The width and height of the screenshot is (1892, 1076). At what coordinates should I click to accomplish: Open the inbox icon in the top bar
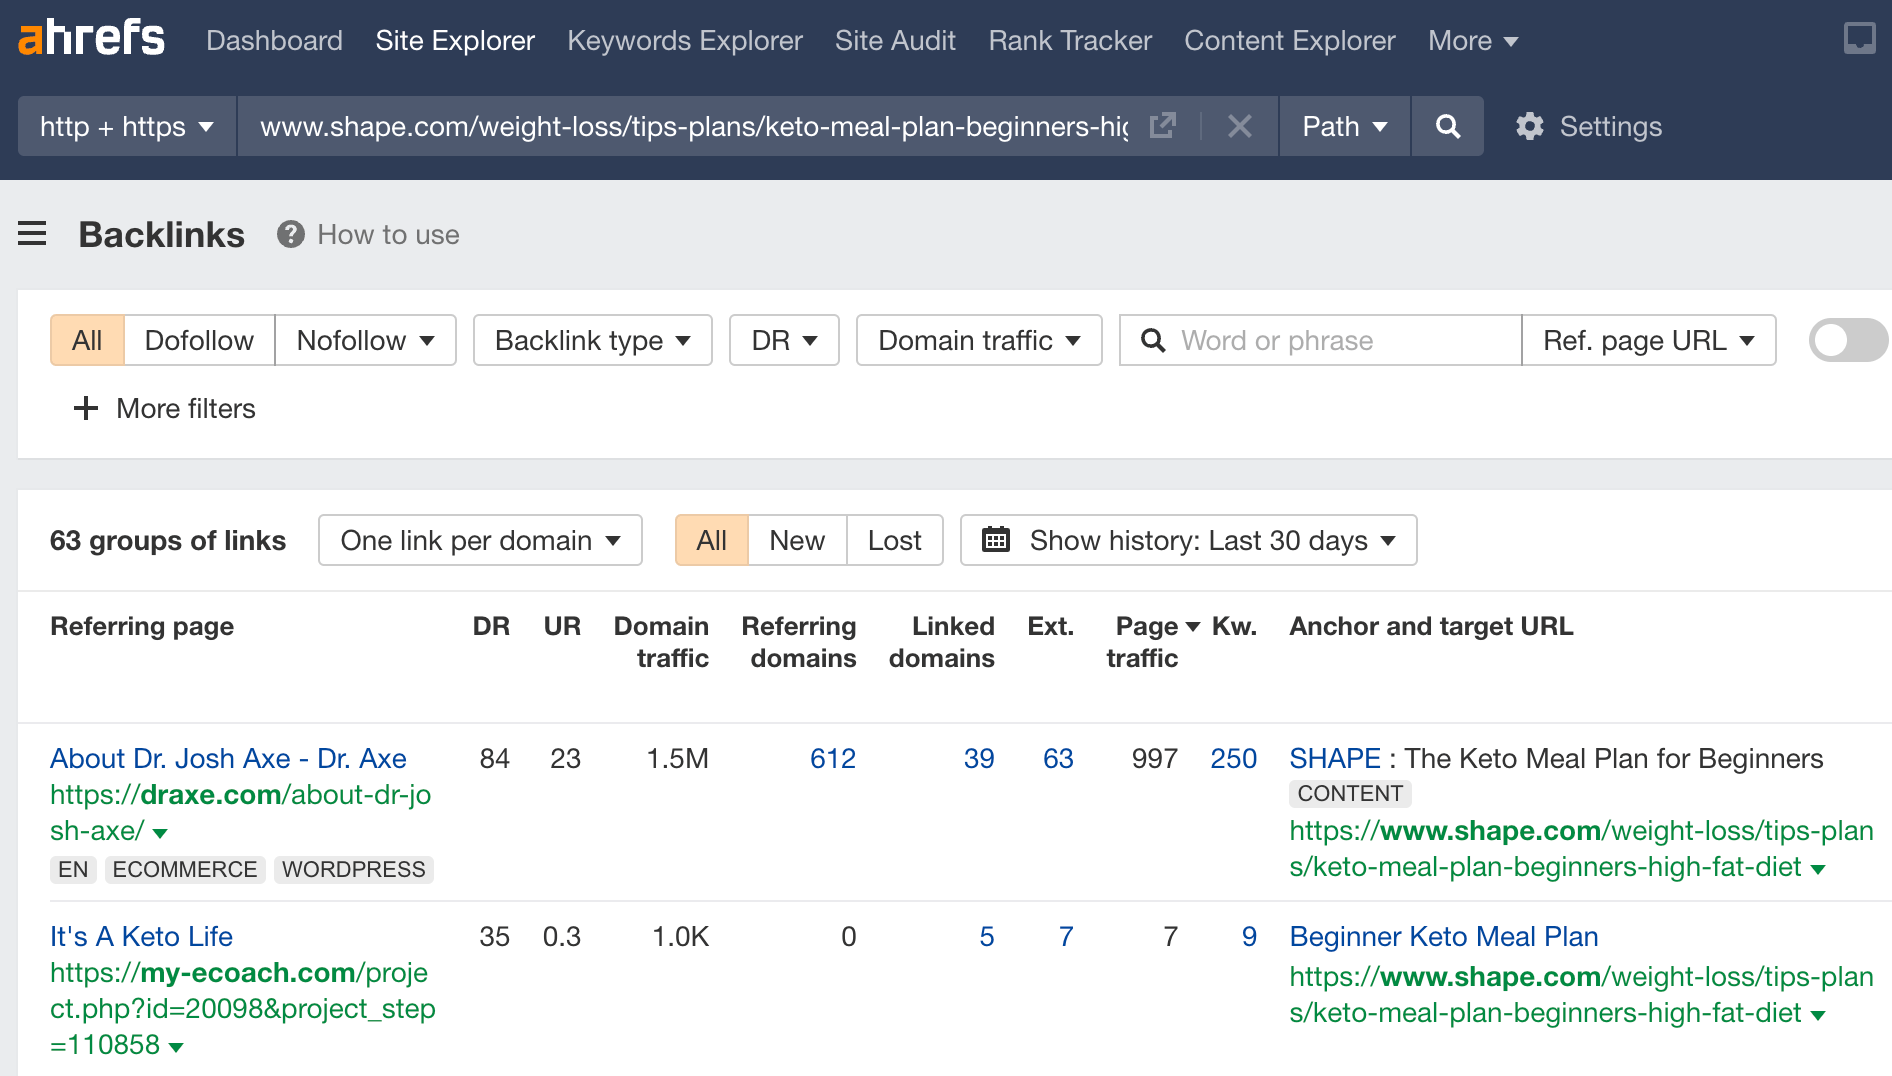point(1860,40)
